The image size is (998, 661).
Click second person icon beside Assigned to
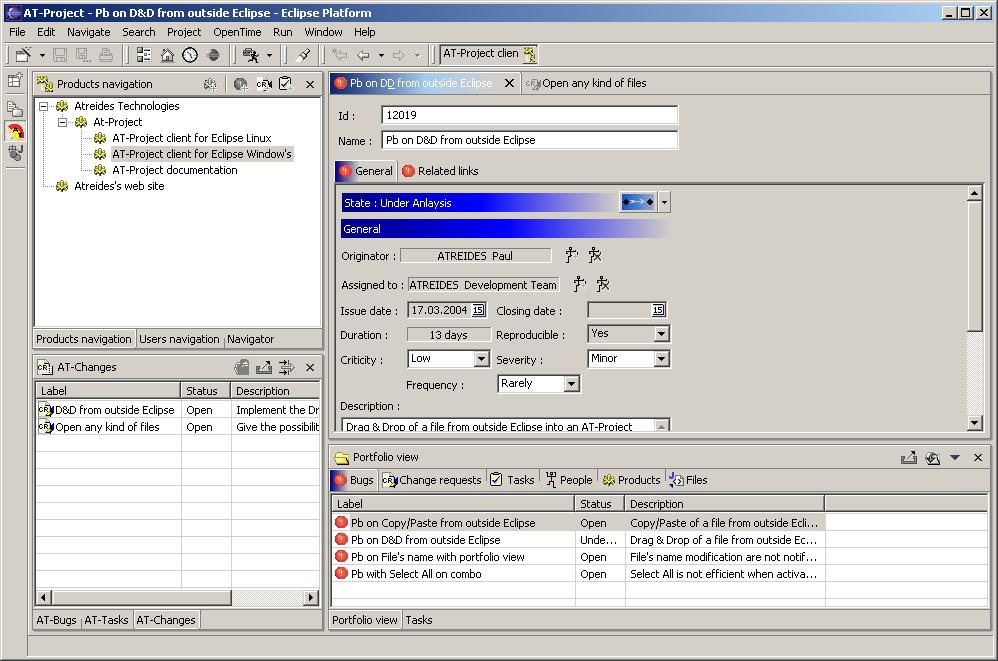pos(603,284)
